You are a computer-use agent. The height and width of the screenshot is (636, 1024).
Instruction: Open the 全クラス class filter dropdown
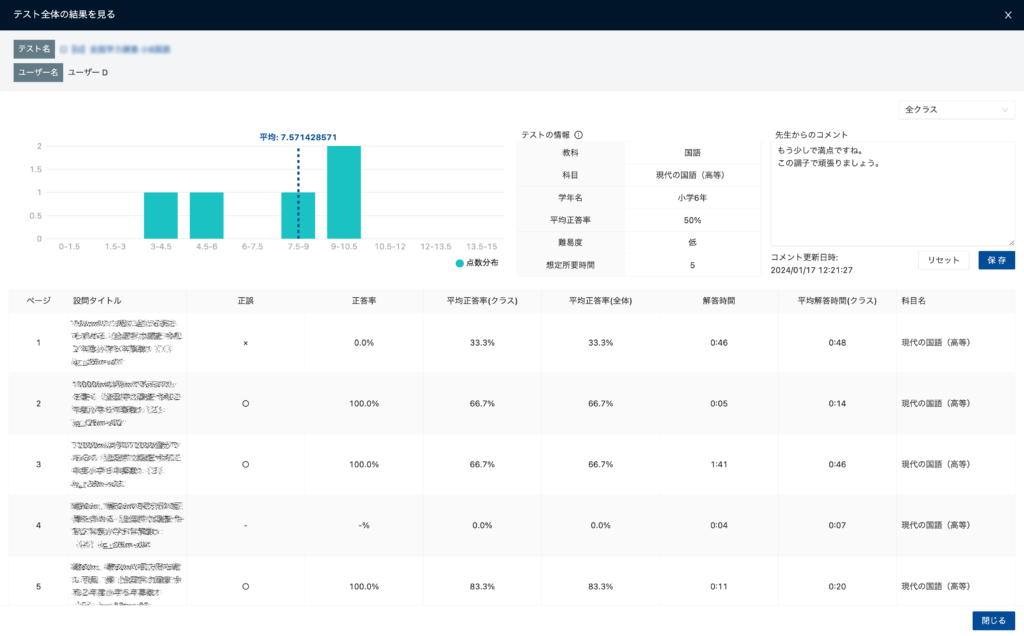(956, 110)
